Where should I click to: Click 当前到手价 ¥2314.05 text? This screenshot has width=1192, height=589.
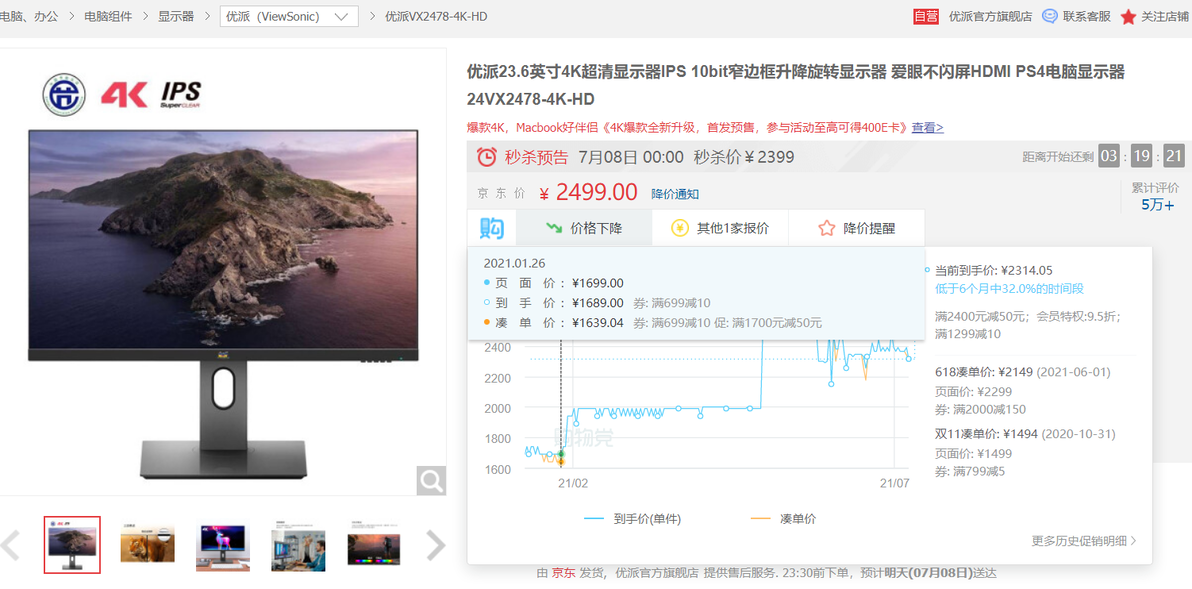[x=993, y=270]
